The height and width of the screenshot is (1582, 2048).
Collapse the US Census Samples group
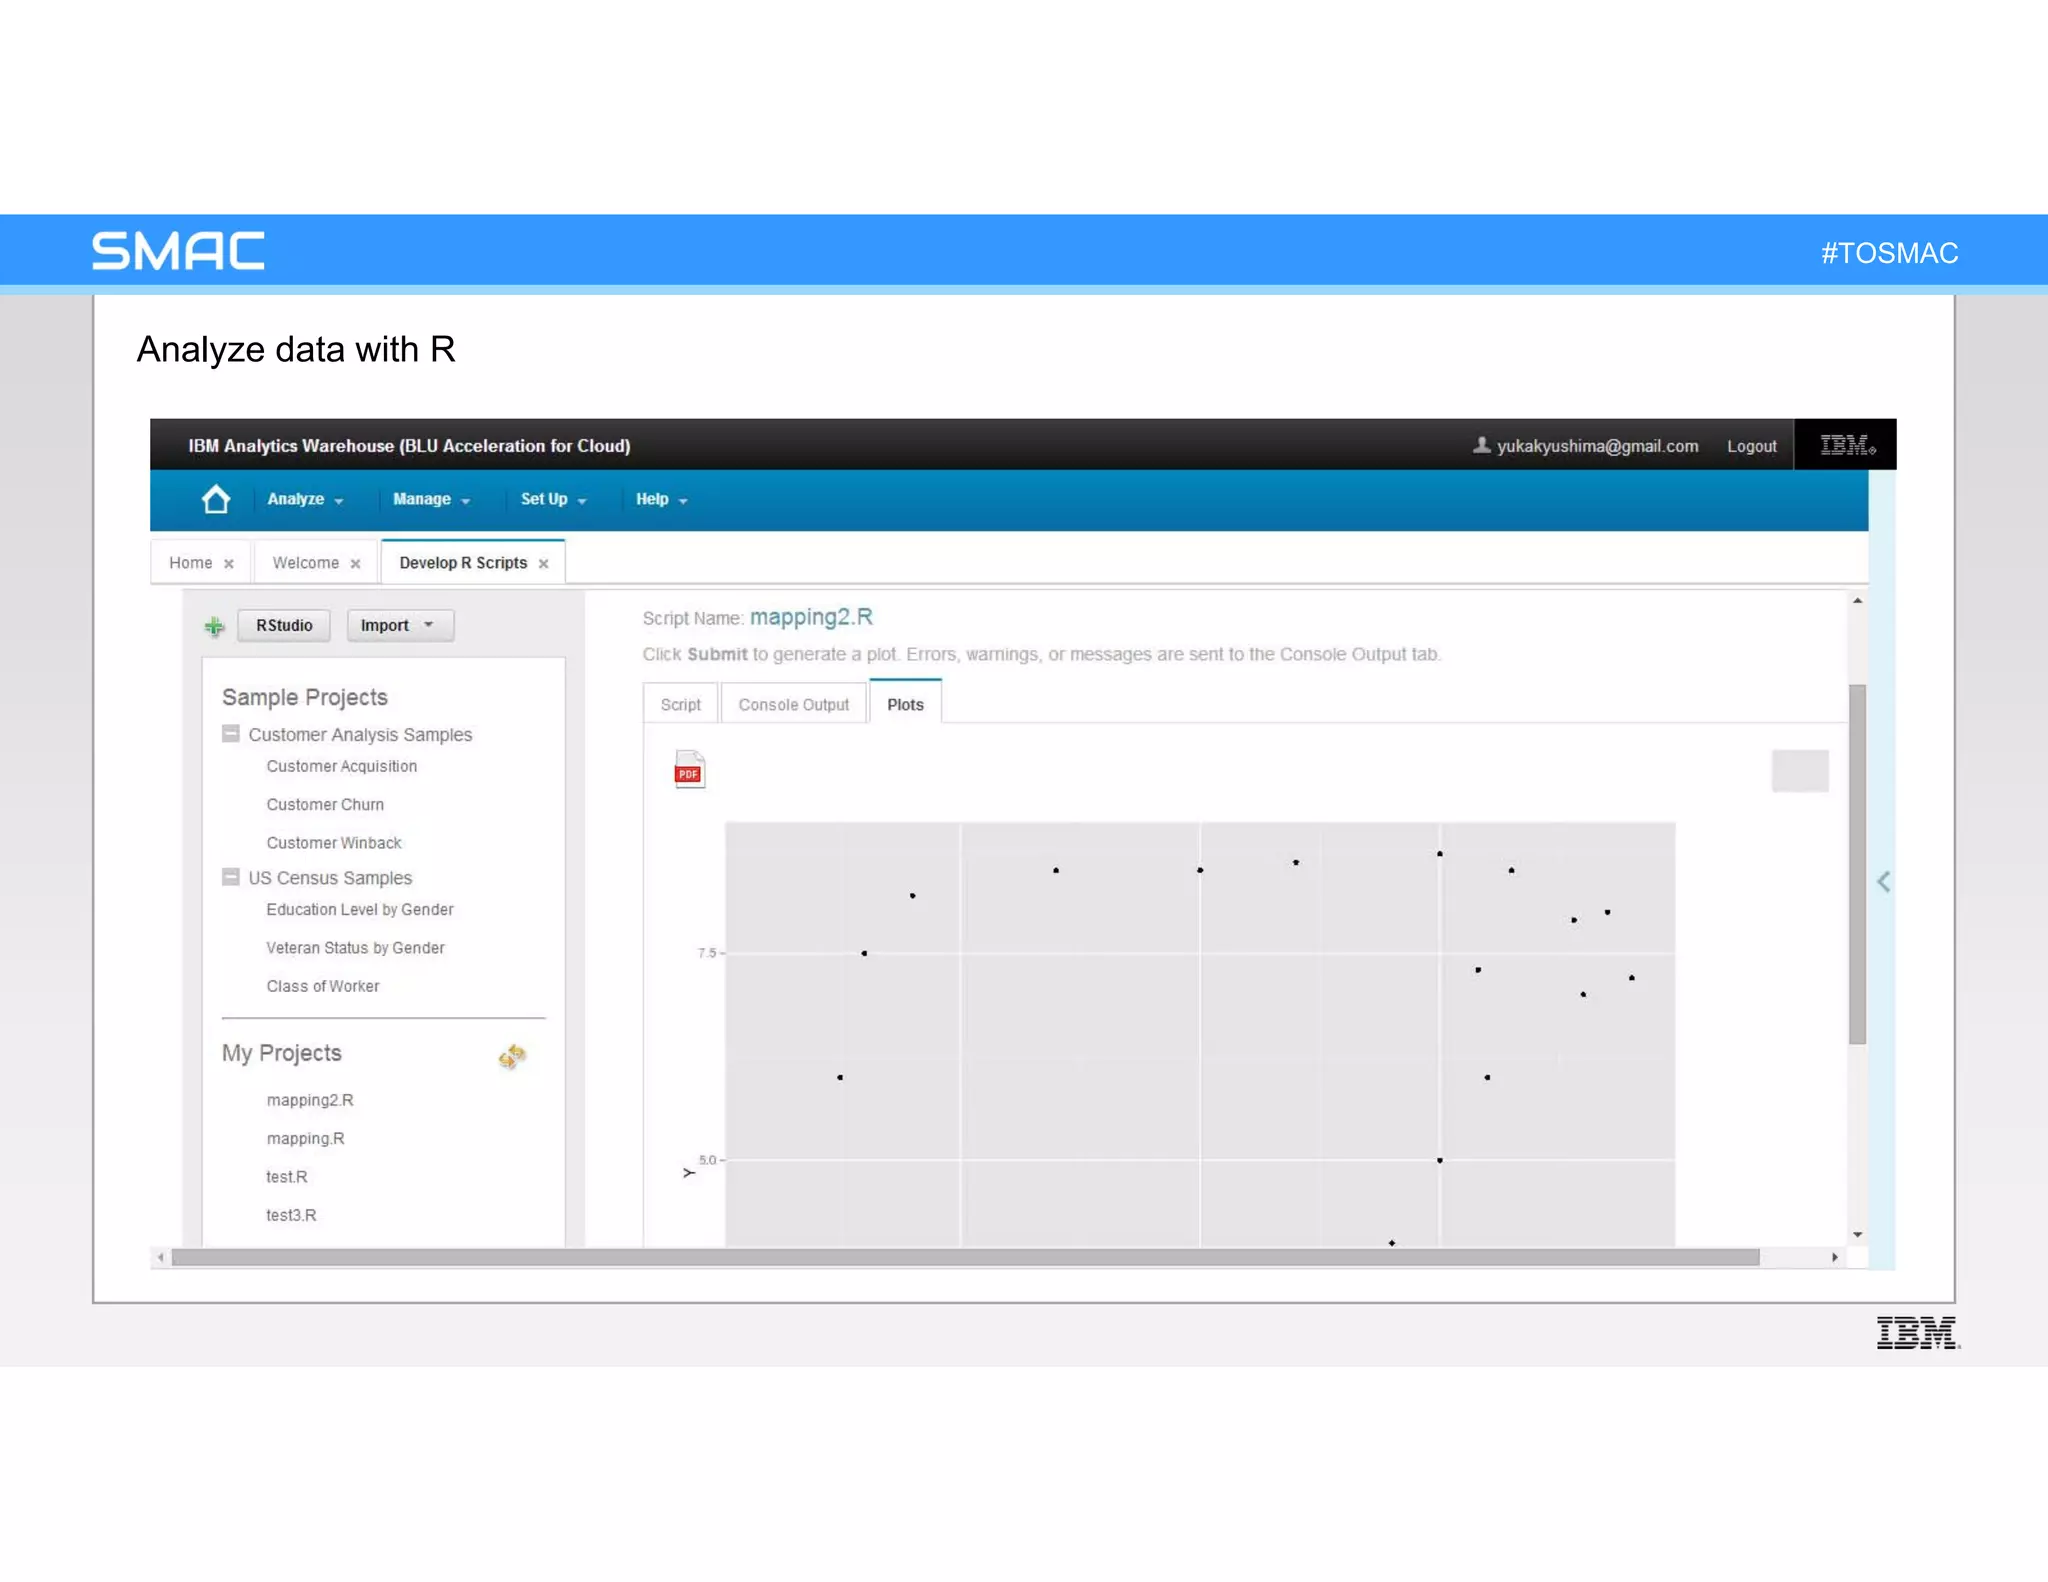pos(231,877)
